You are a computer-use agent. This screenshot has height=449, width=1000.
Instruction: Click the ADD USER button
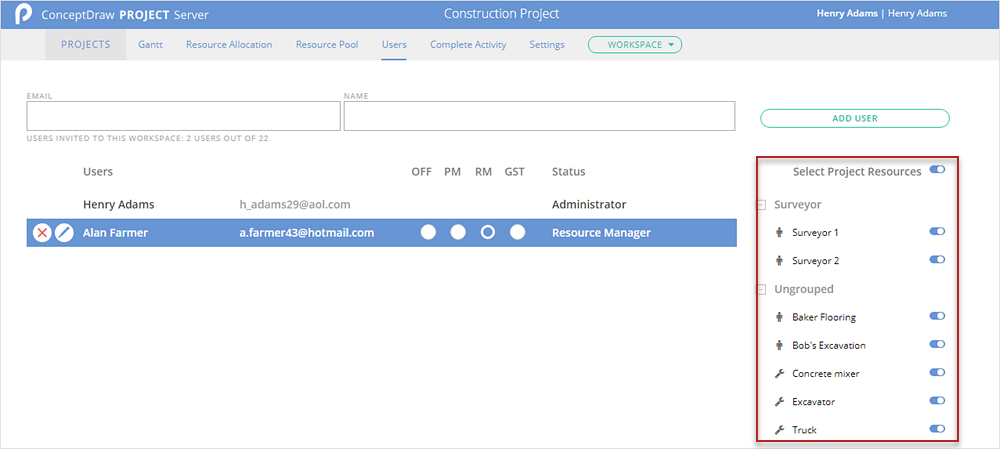click(x=855, y=118)
